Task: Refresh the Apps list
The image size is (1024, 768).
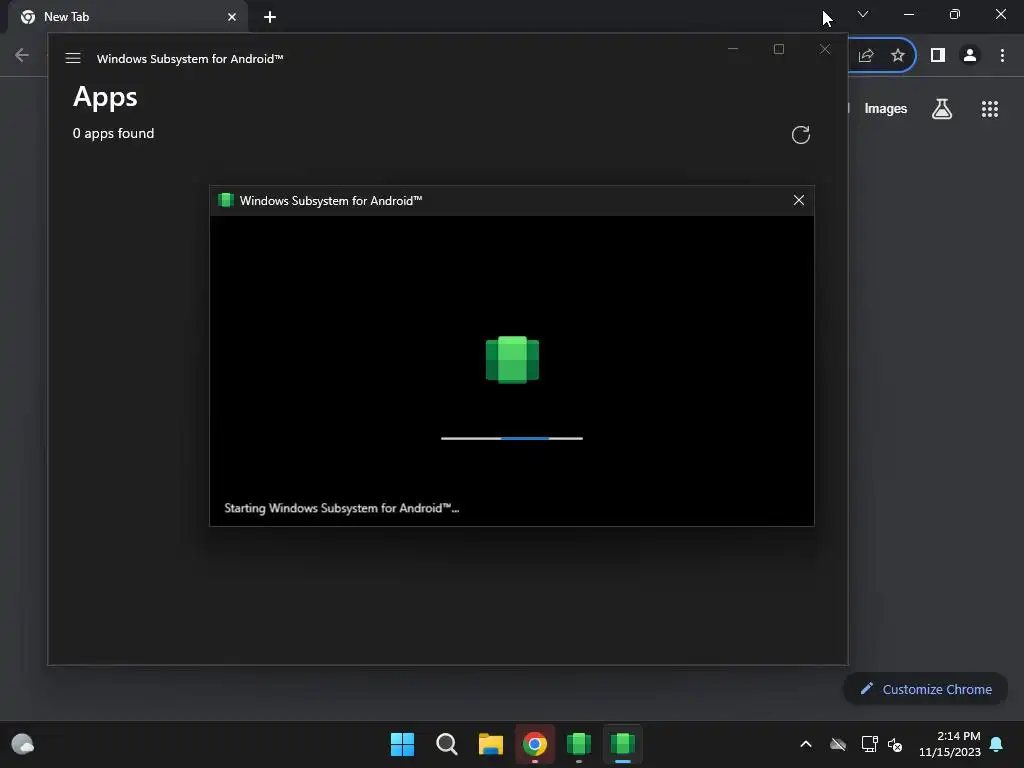Action: 801,135
